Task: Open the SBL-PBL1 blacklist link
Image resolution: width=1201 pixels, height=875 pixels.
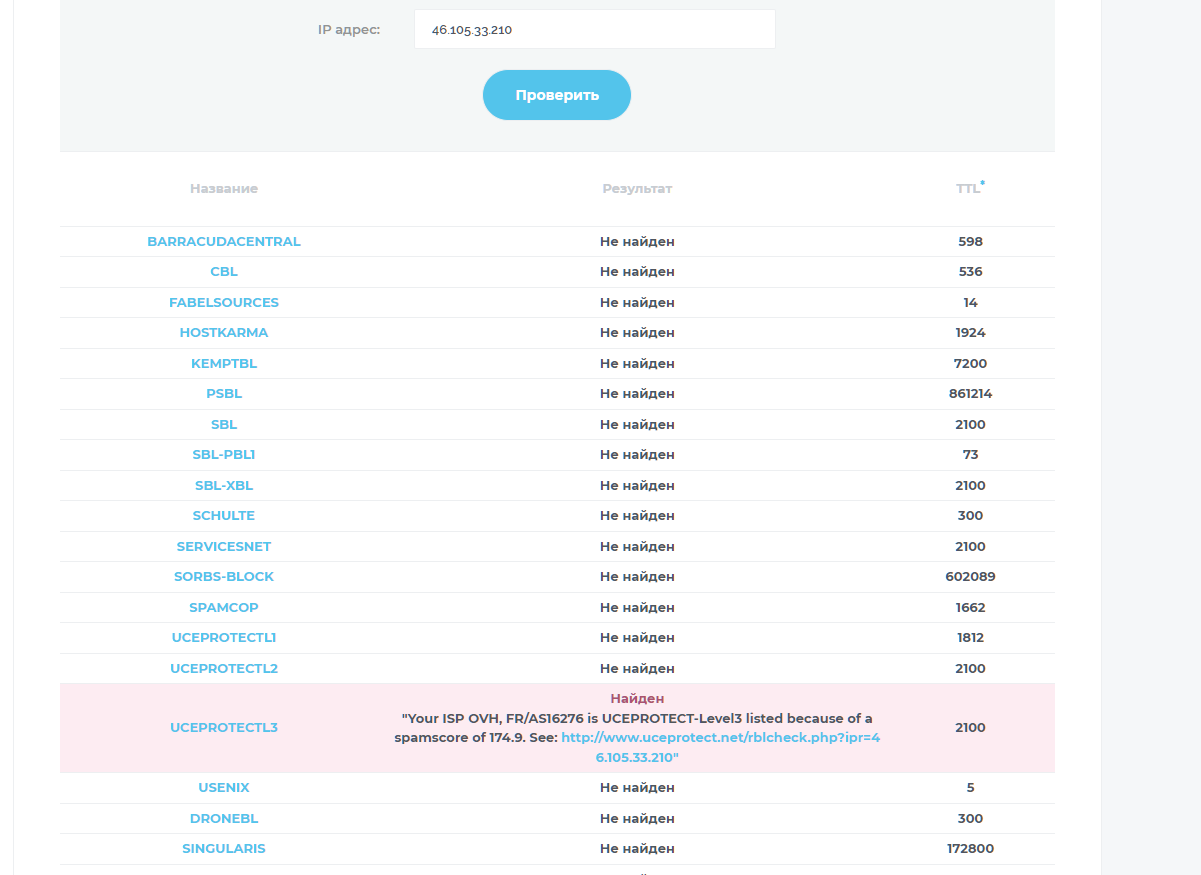Action: tap(223, 454)
